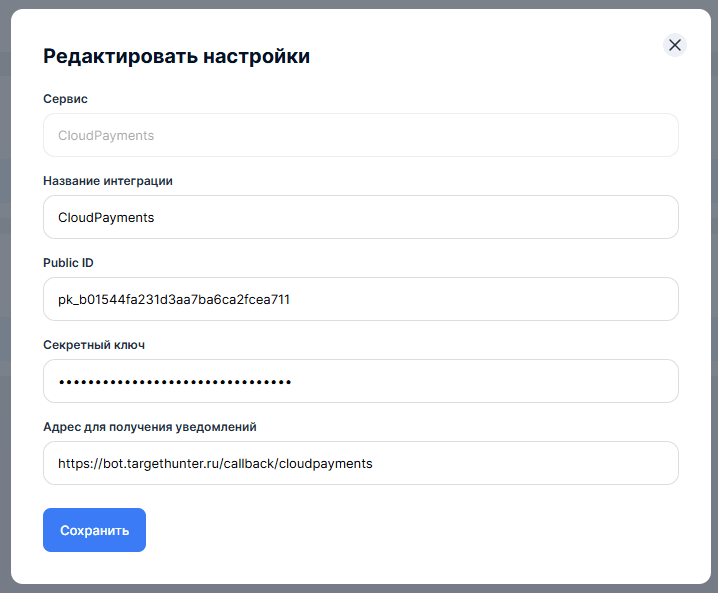Click the Редактировать настройки dialog heading

176,56
